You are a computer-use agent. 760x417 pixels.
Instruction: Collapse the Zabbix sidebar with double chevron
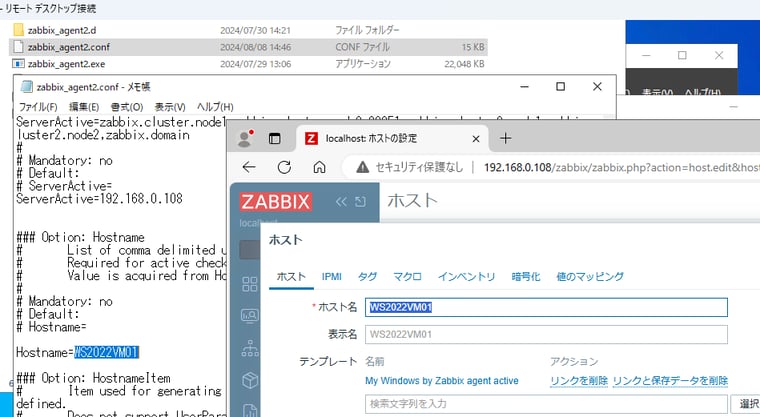coord(341,202)
